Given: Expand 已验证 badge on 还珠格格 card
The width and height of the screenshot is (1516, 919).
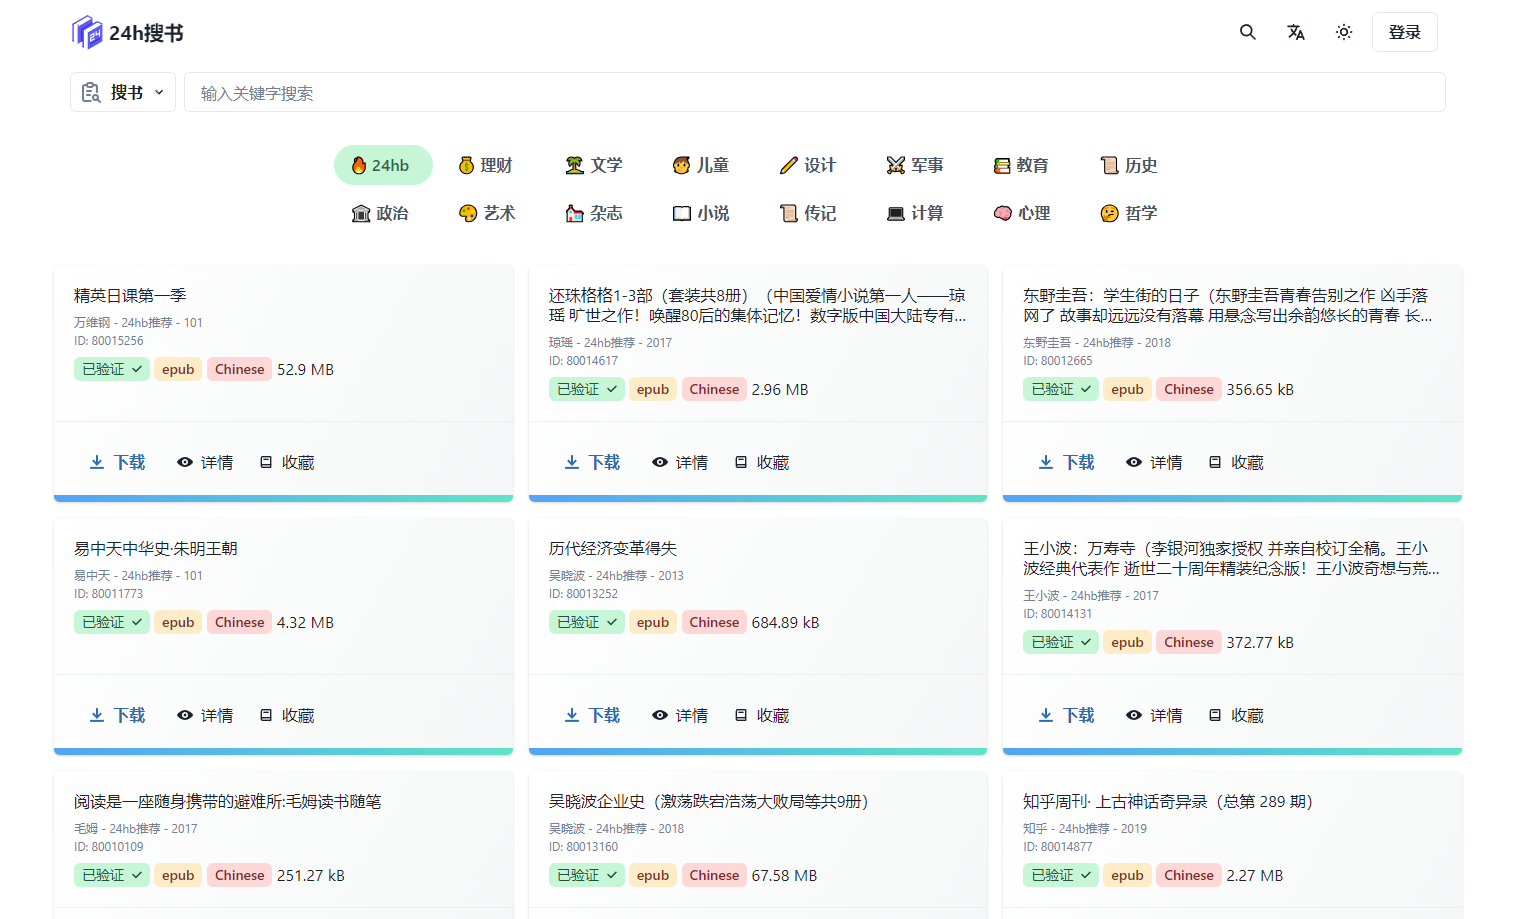Looking at the screenshot, I should coord(586,389).
